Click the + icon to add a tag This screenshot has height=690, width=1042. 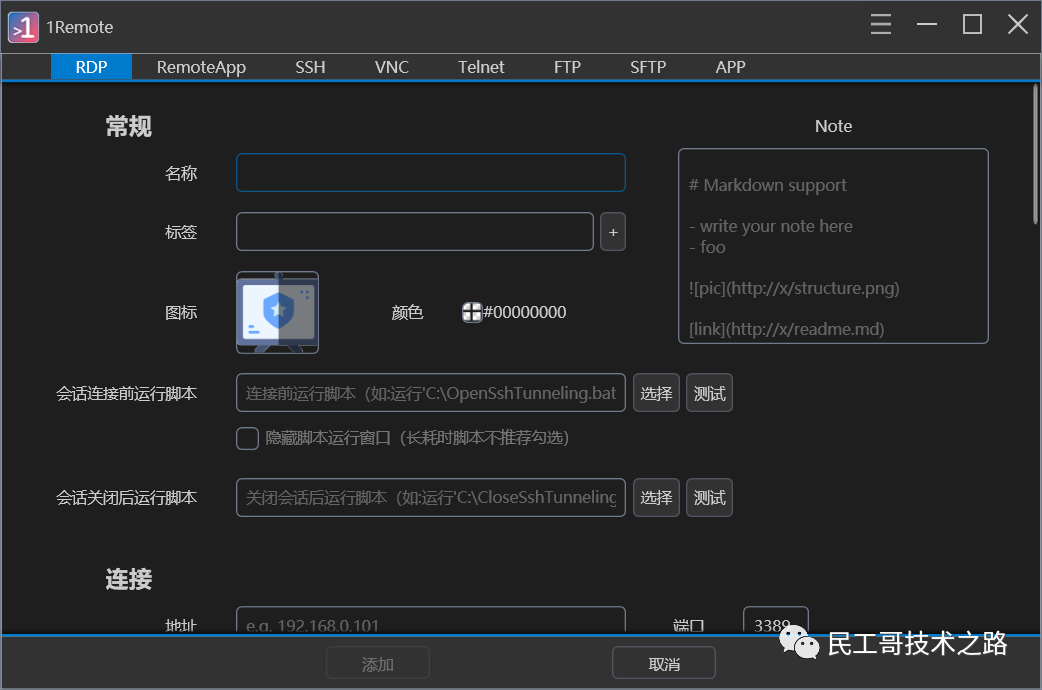[613, 231]
